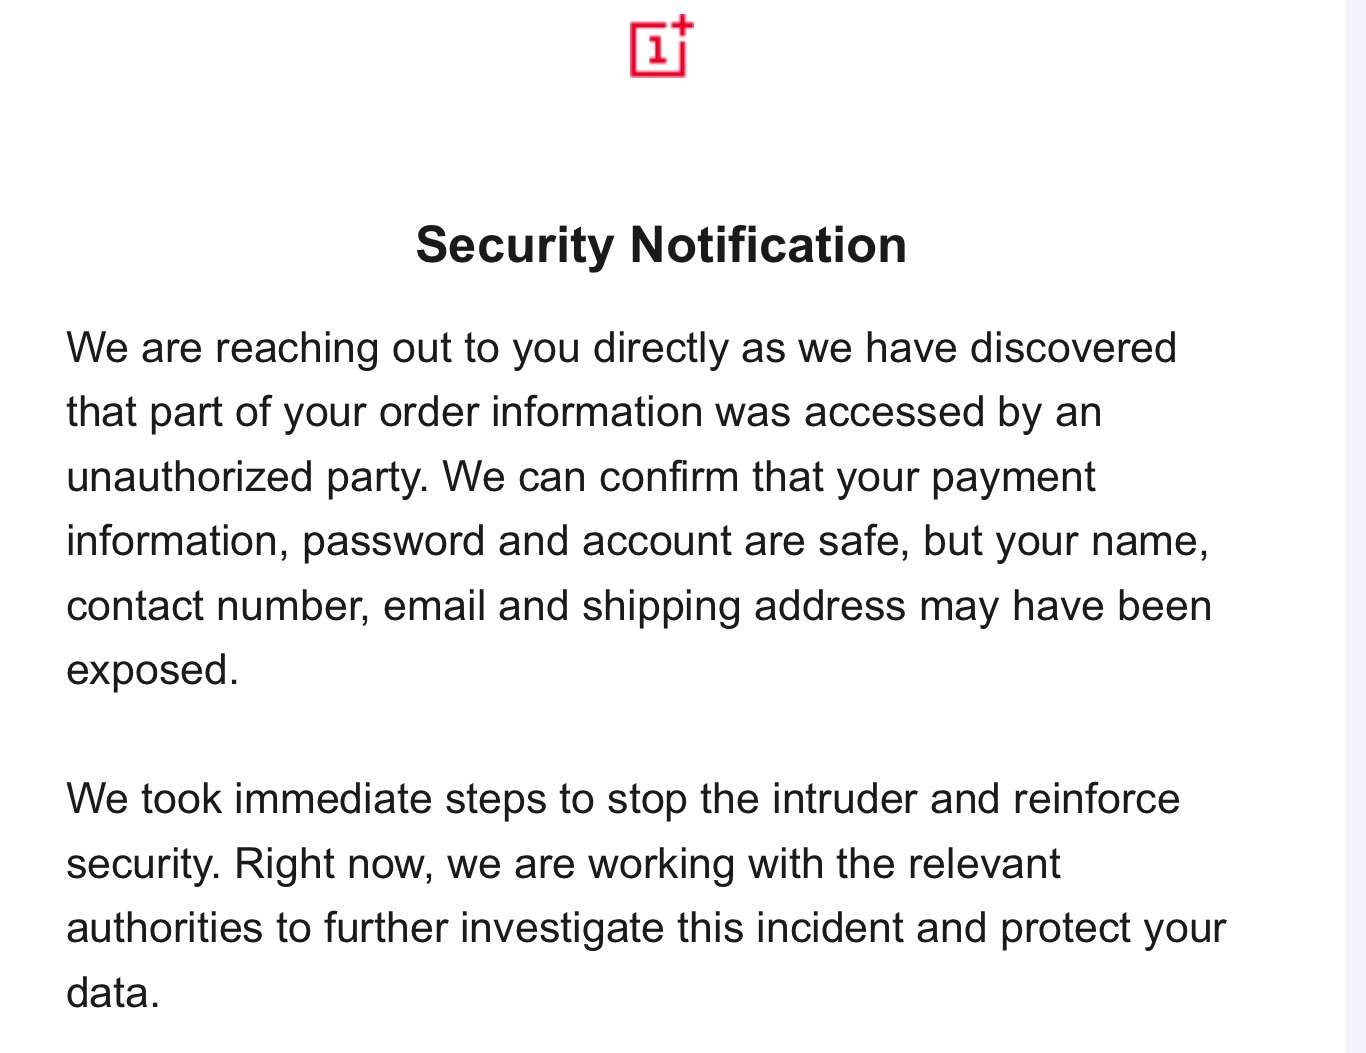
Task: Click the word "payment" in the first paragraph
Action: pos(1013,477)
